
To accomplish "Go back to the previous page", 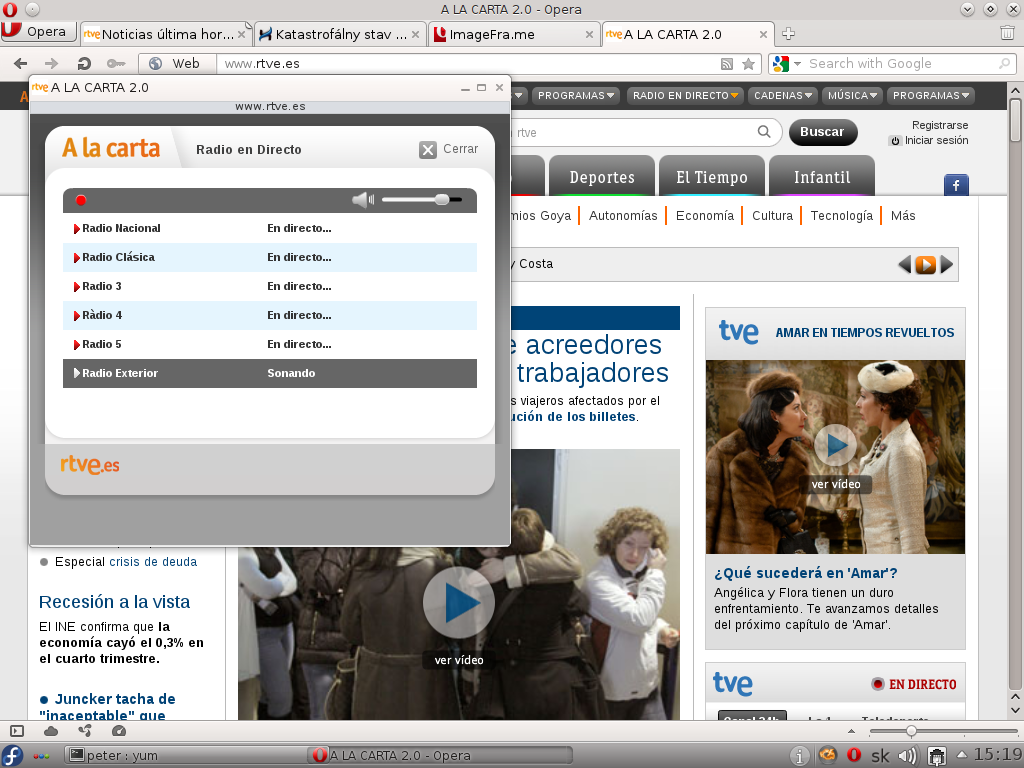I will click(21, 63).
